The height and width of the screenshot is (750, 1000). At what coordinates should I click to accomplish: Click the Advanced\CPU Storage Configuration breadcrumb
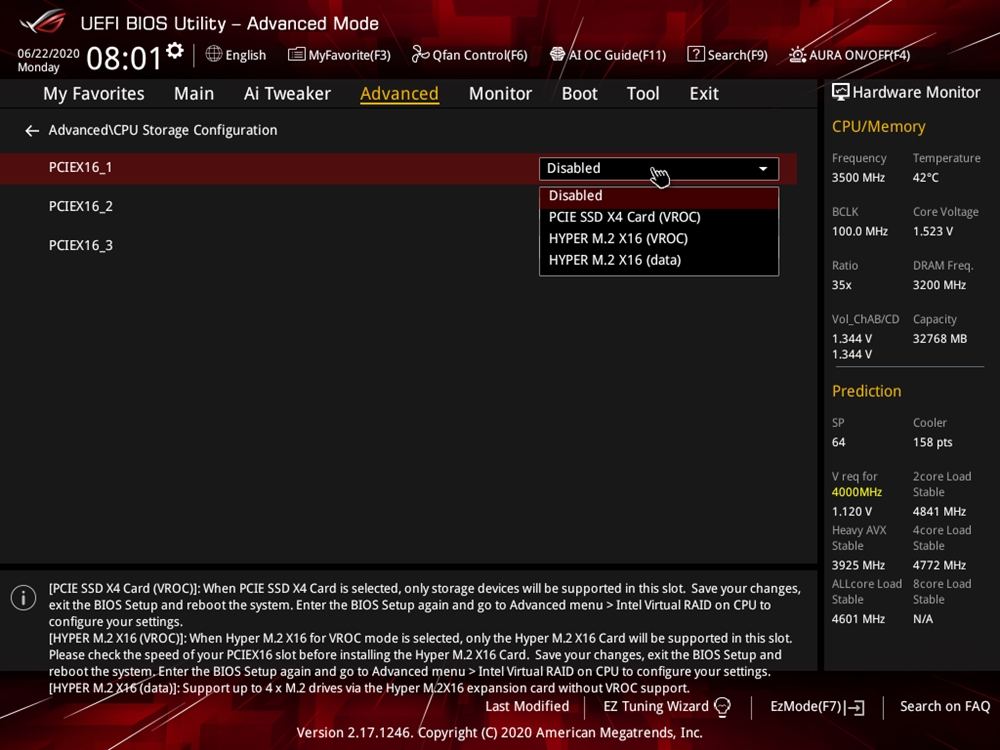pos(163,130)
